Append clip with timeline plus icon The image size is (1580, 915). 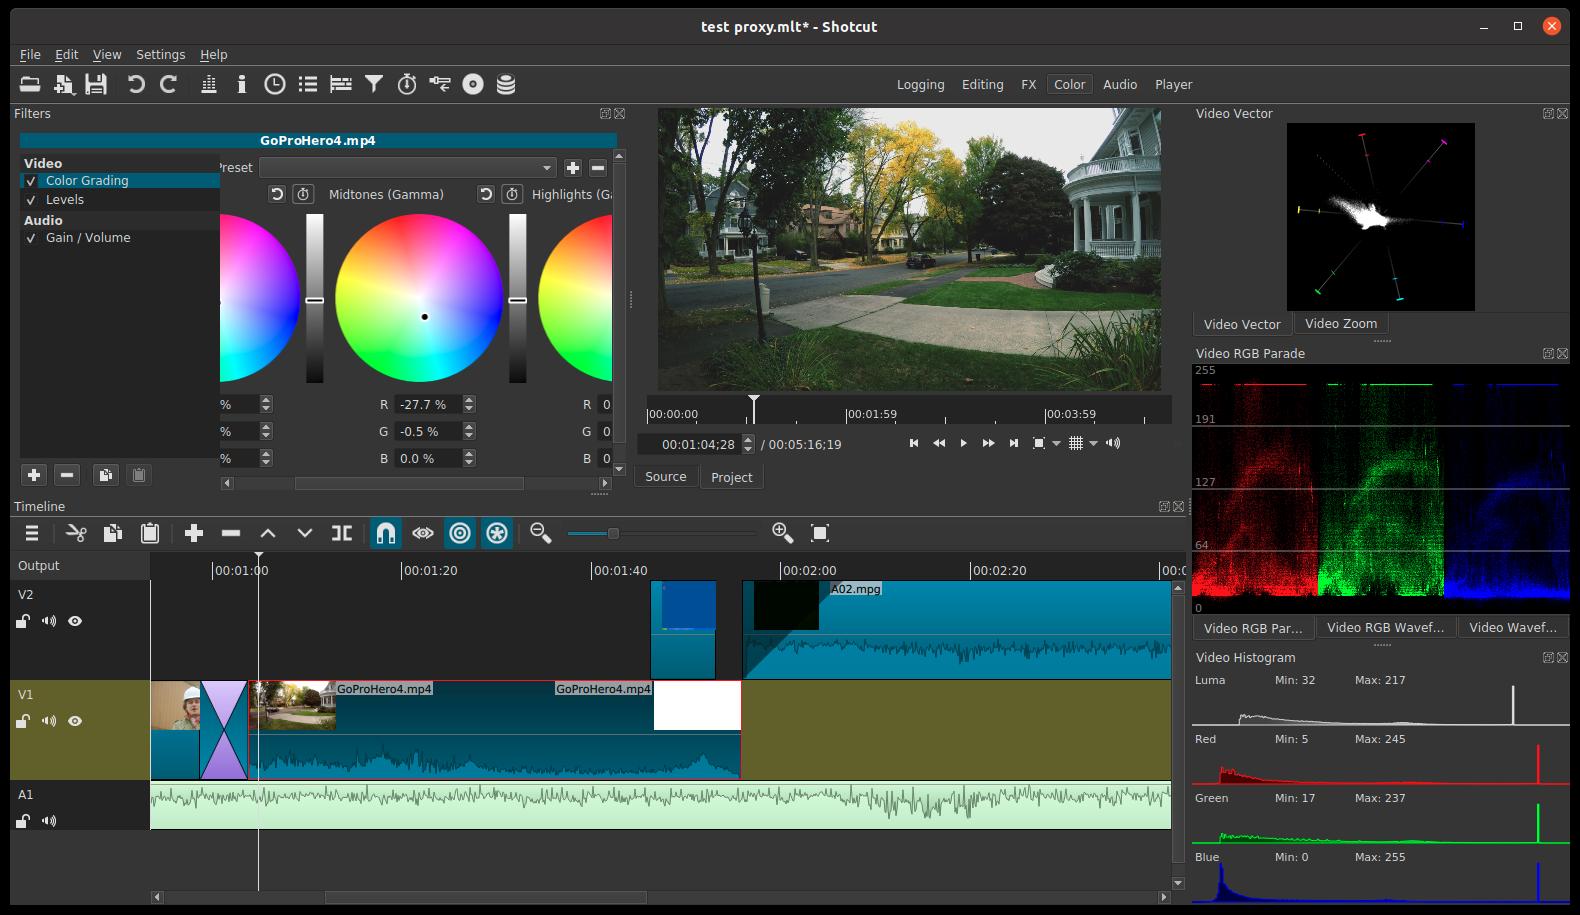coord(194,533)
